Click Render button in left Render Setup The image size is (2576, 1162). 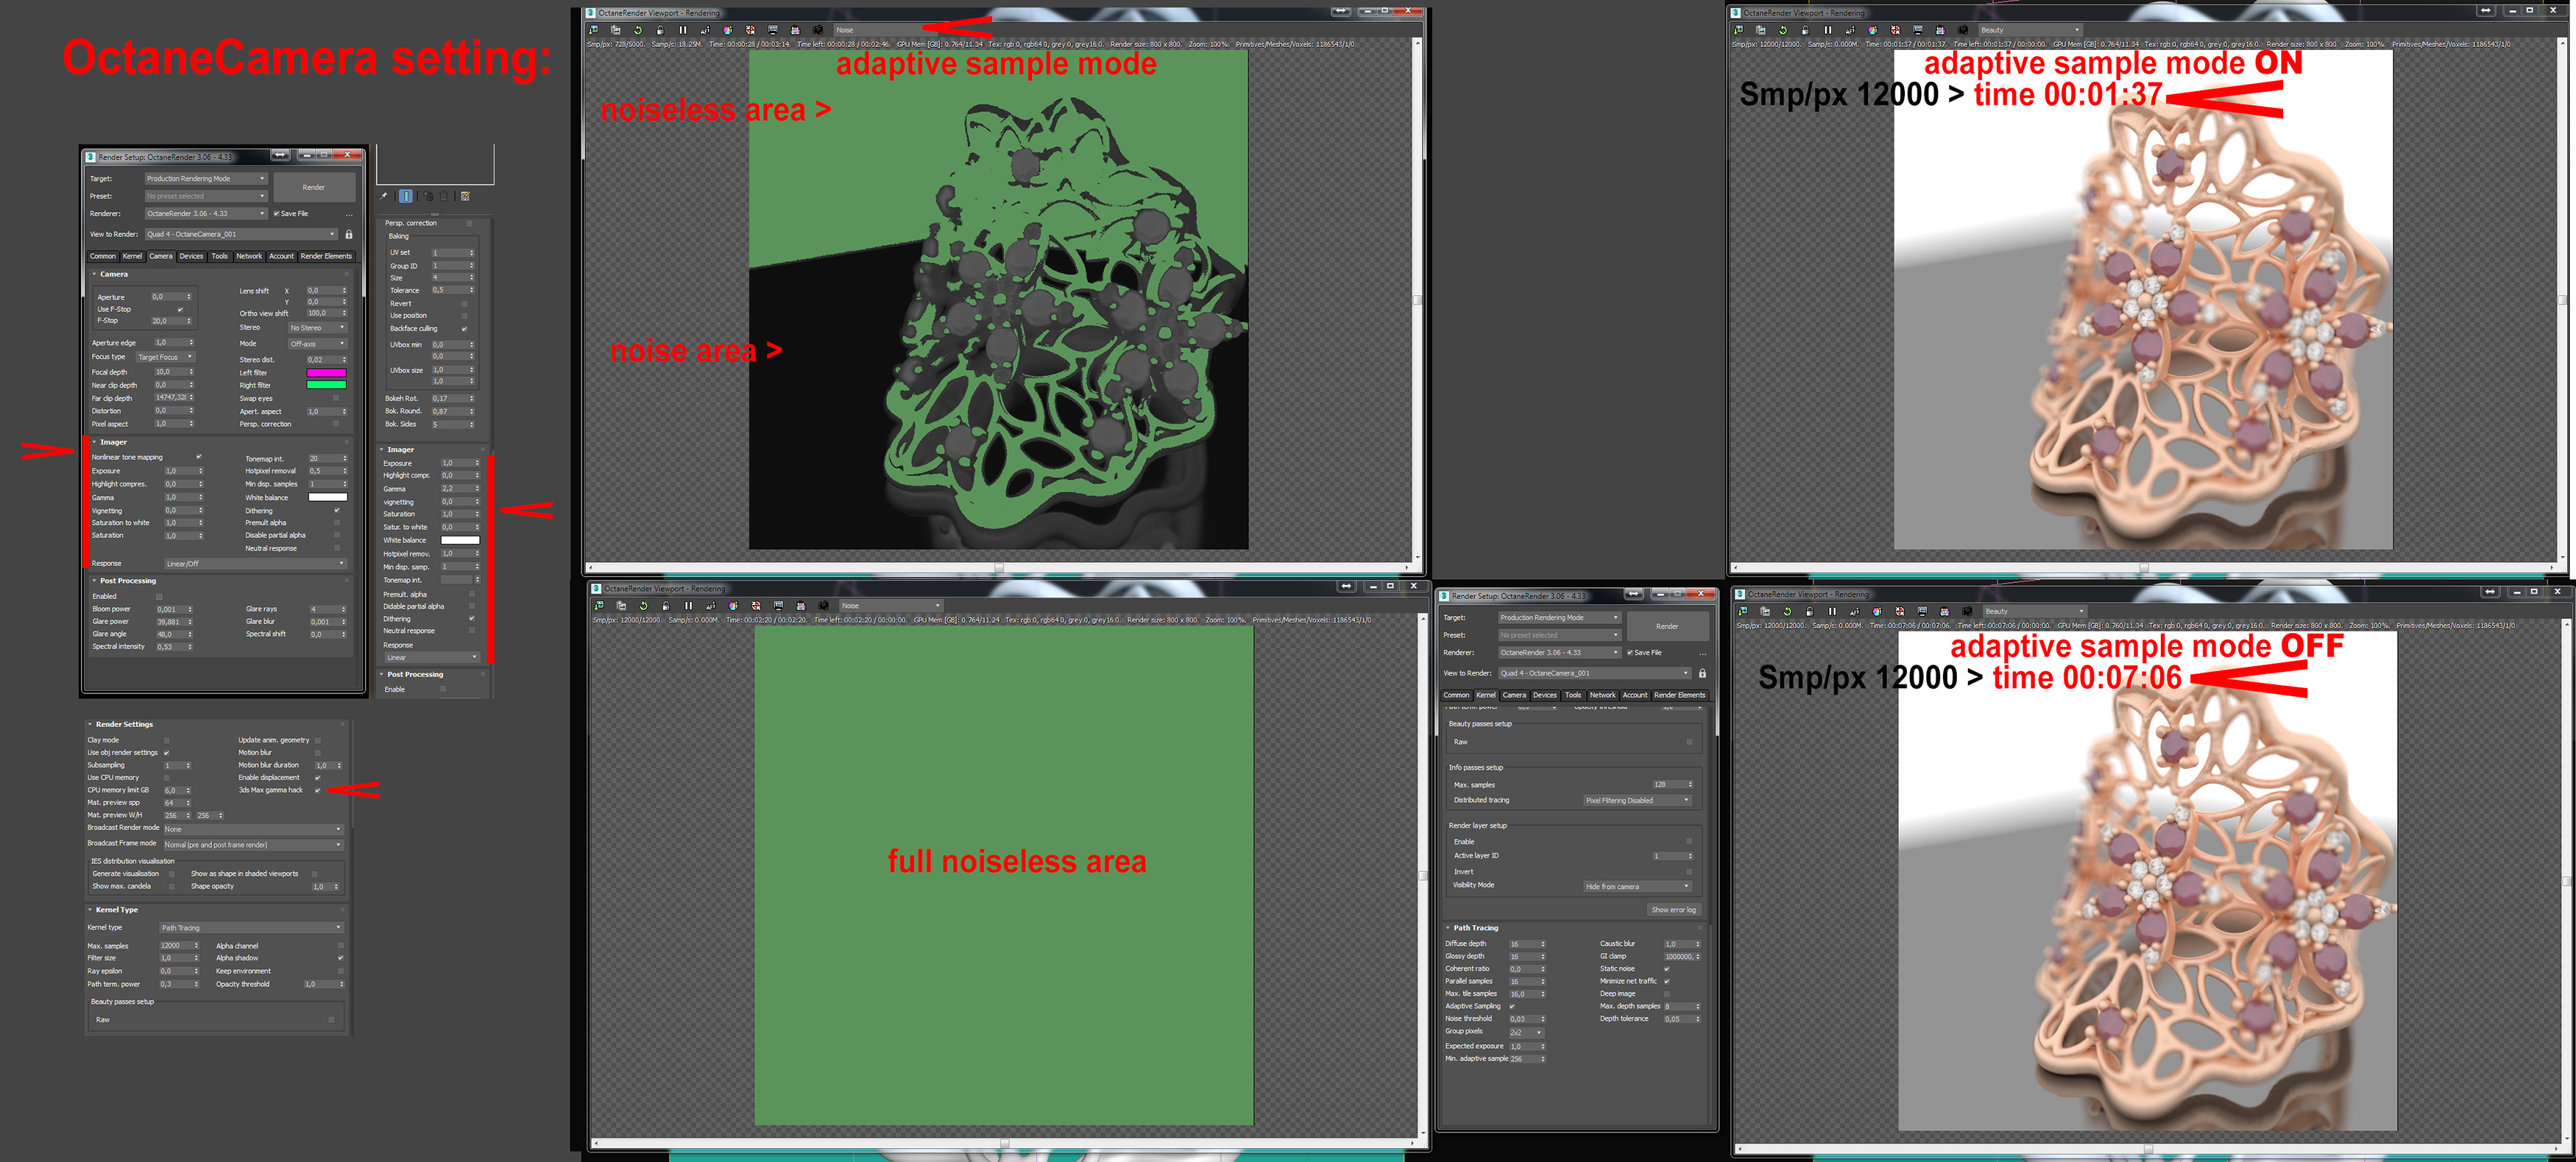314,187
